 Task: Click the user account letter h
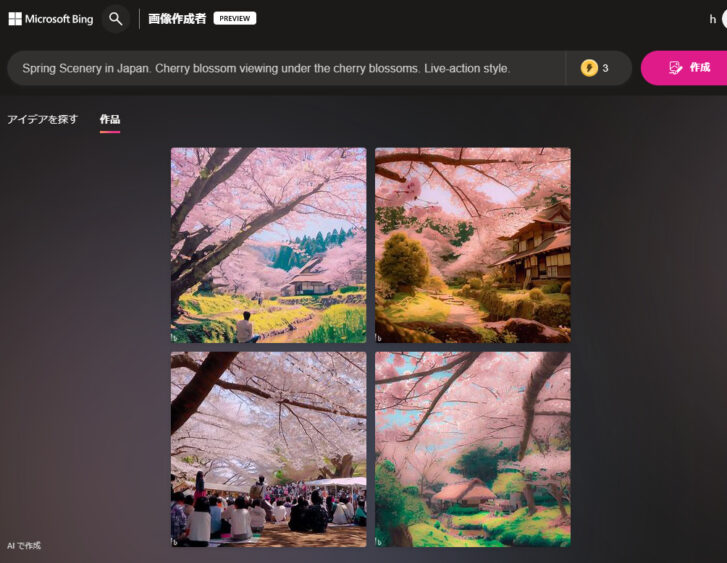tap(713, 19)
